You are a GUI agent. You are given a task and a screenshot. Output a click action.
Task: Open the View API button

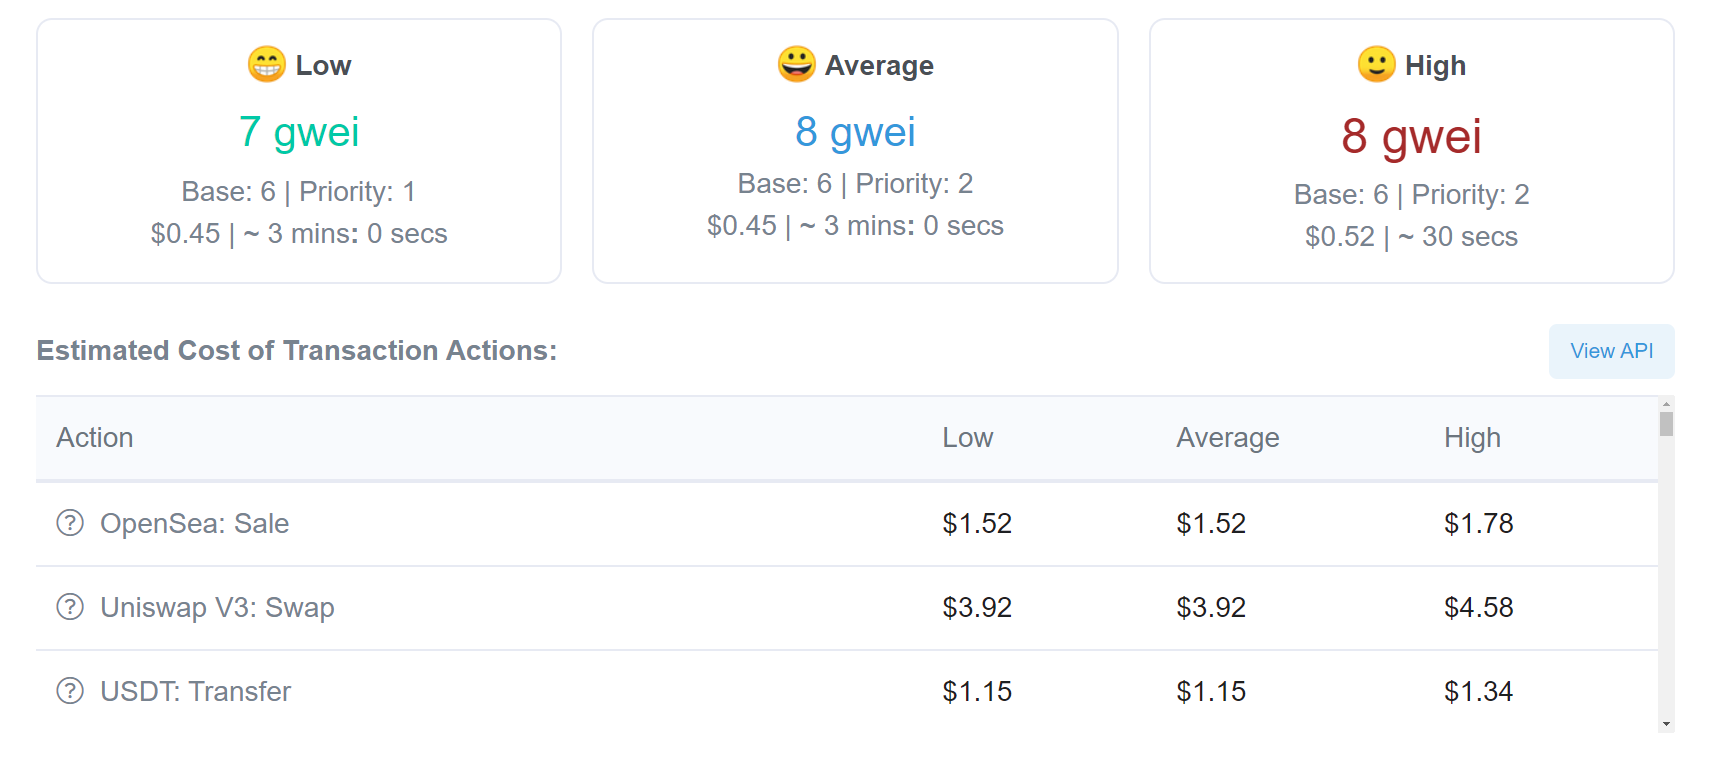click(x=1611, y=351)
